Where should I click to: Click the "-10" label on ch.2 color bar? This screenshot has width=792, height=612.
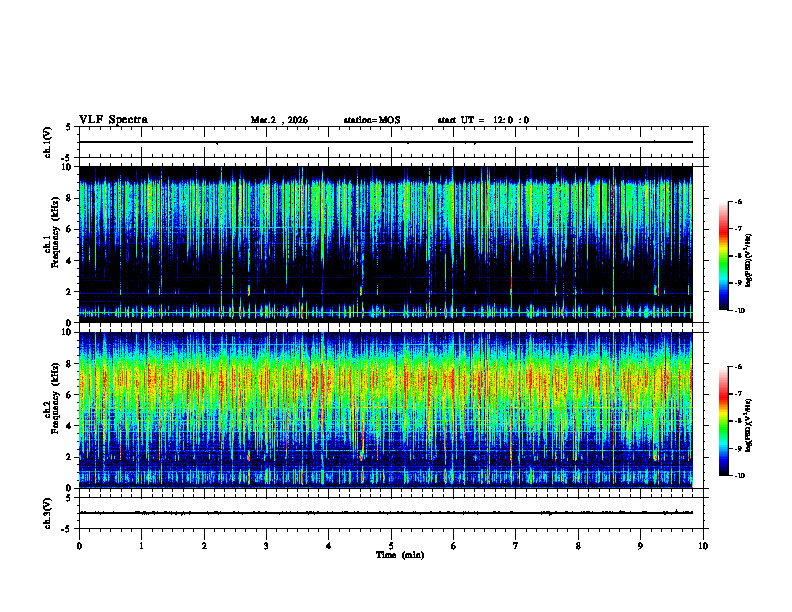click(740, 476)
